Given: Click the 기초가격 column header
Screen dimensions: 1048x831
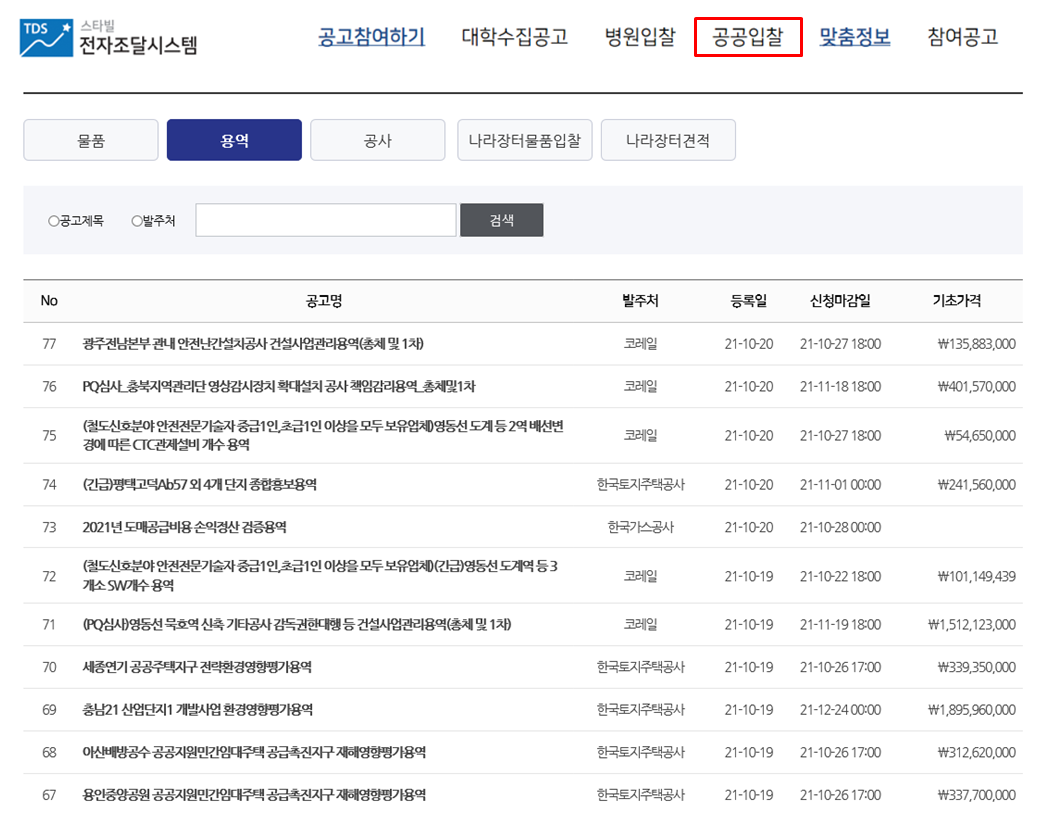Looking at the screenshot, I should click(x=957, y=301).
